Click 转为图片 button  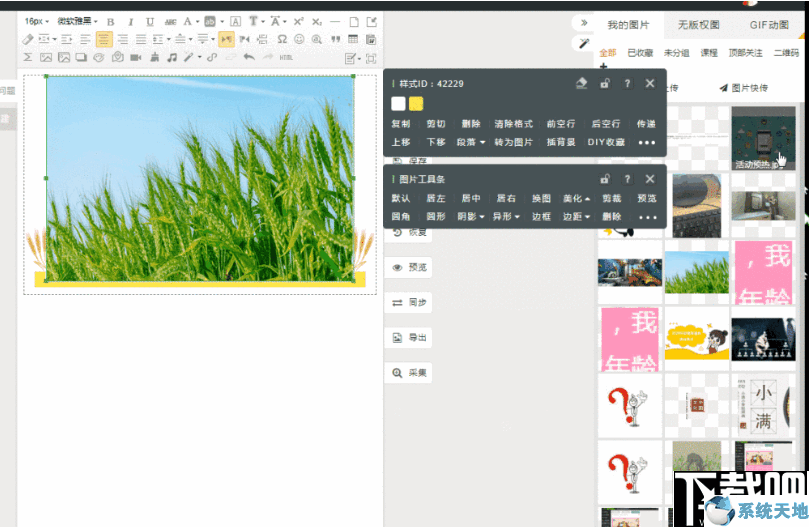click(513, 142)
